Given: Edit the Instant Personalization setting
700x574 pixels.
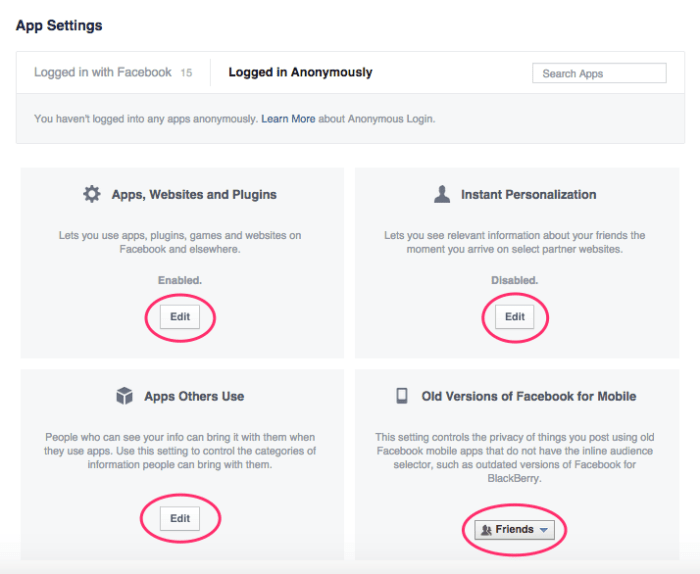Looking at the screenshot, I should tap(514, 317).
